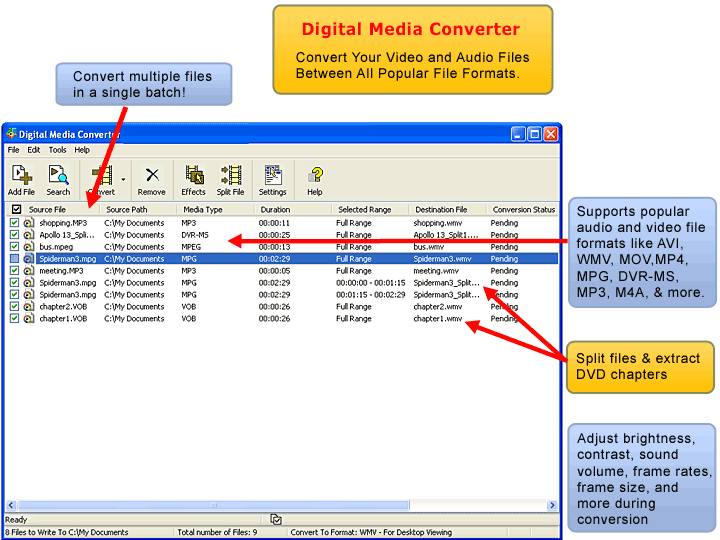Click the status bar checklist icon
The width and height of the screenshot is (720, 540).
coord(276,519)
